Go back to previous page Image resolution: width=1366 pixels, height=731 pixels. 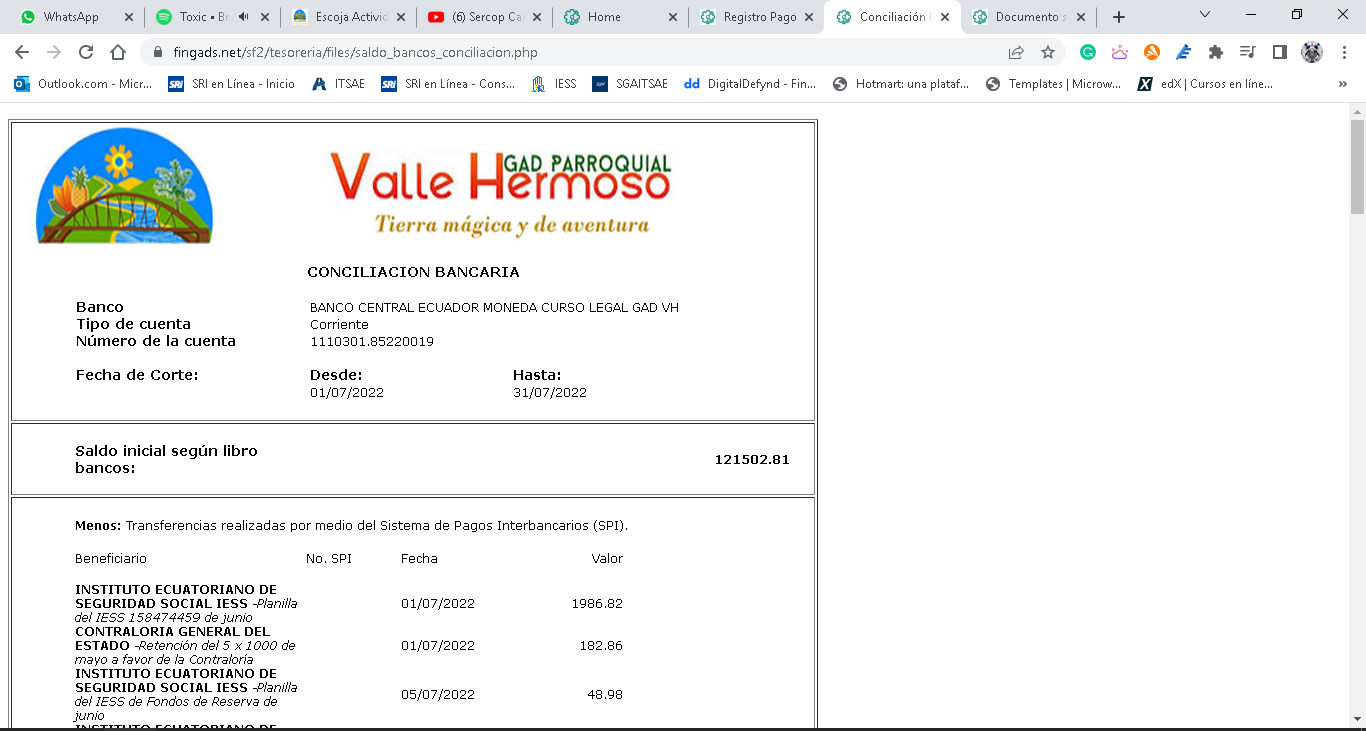point(22,52)
